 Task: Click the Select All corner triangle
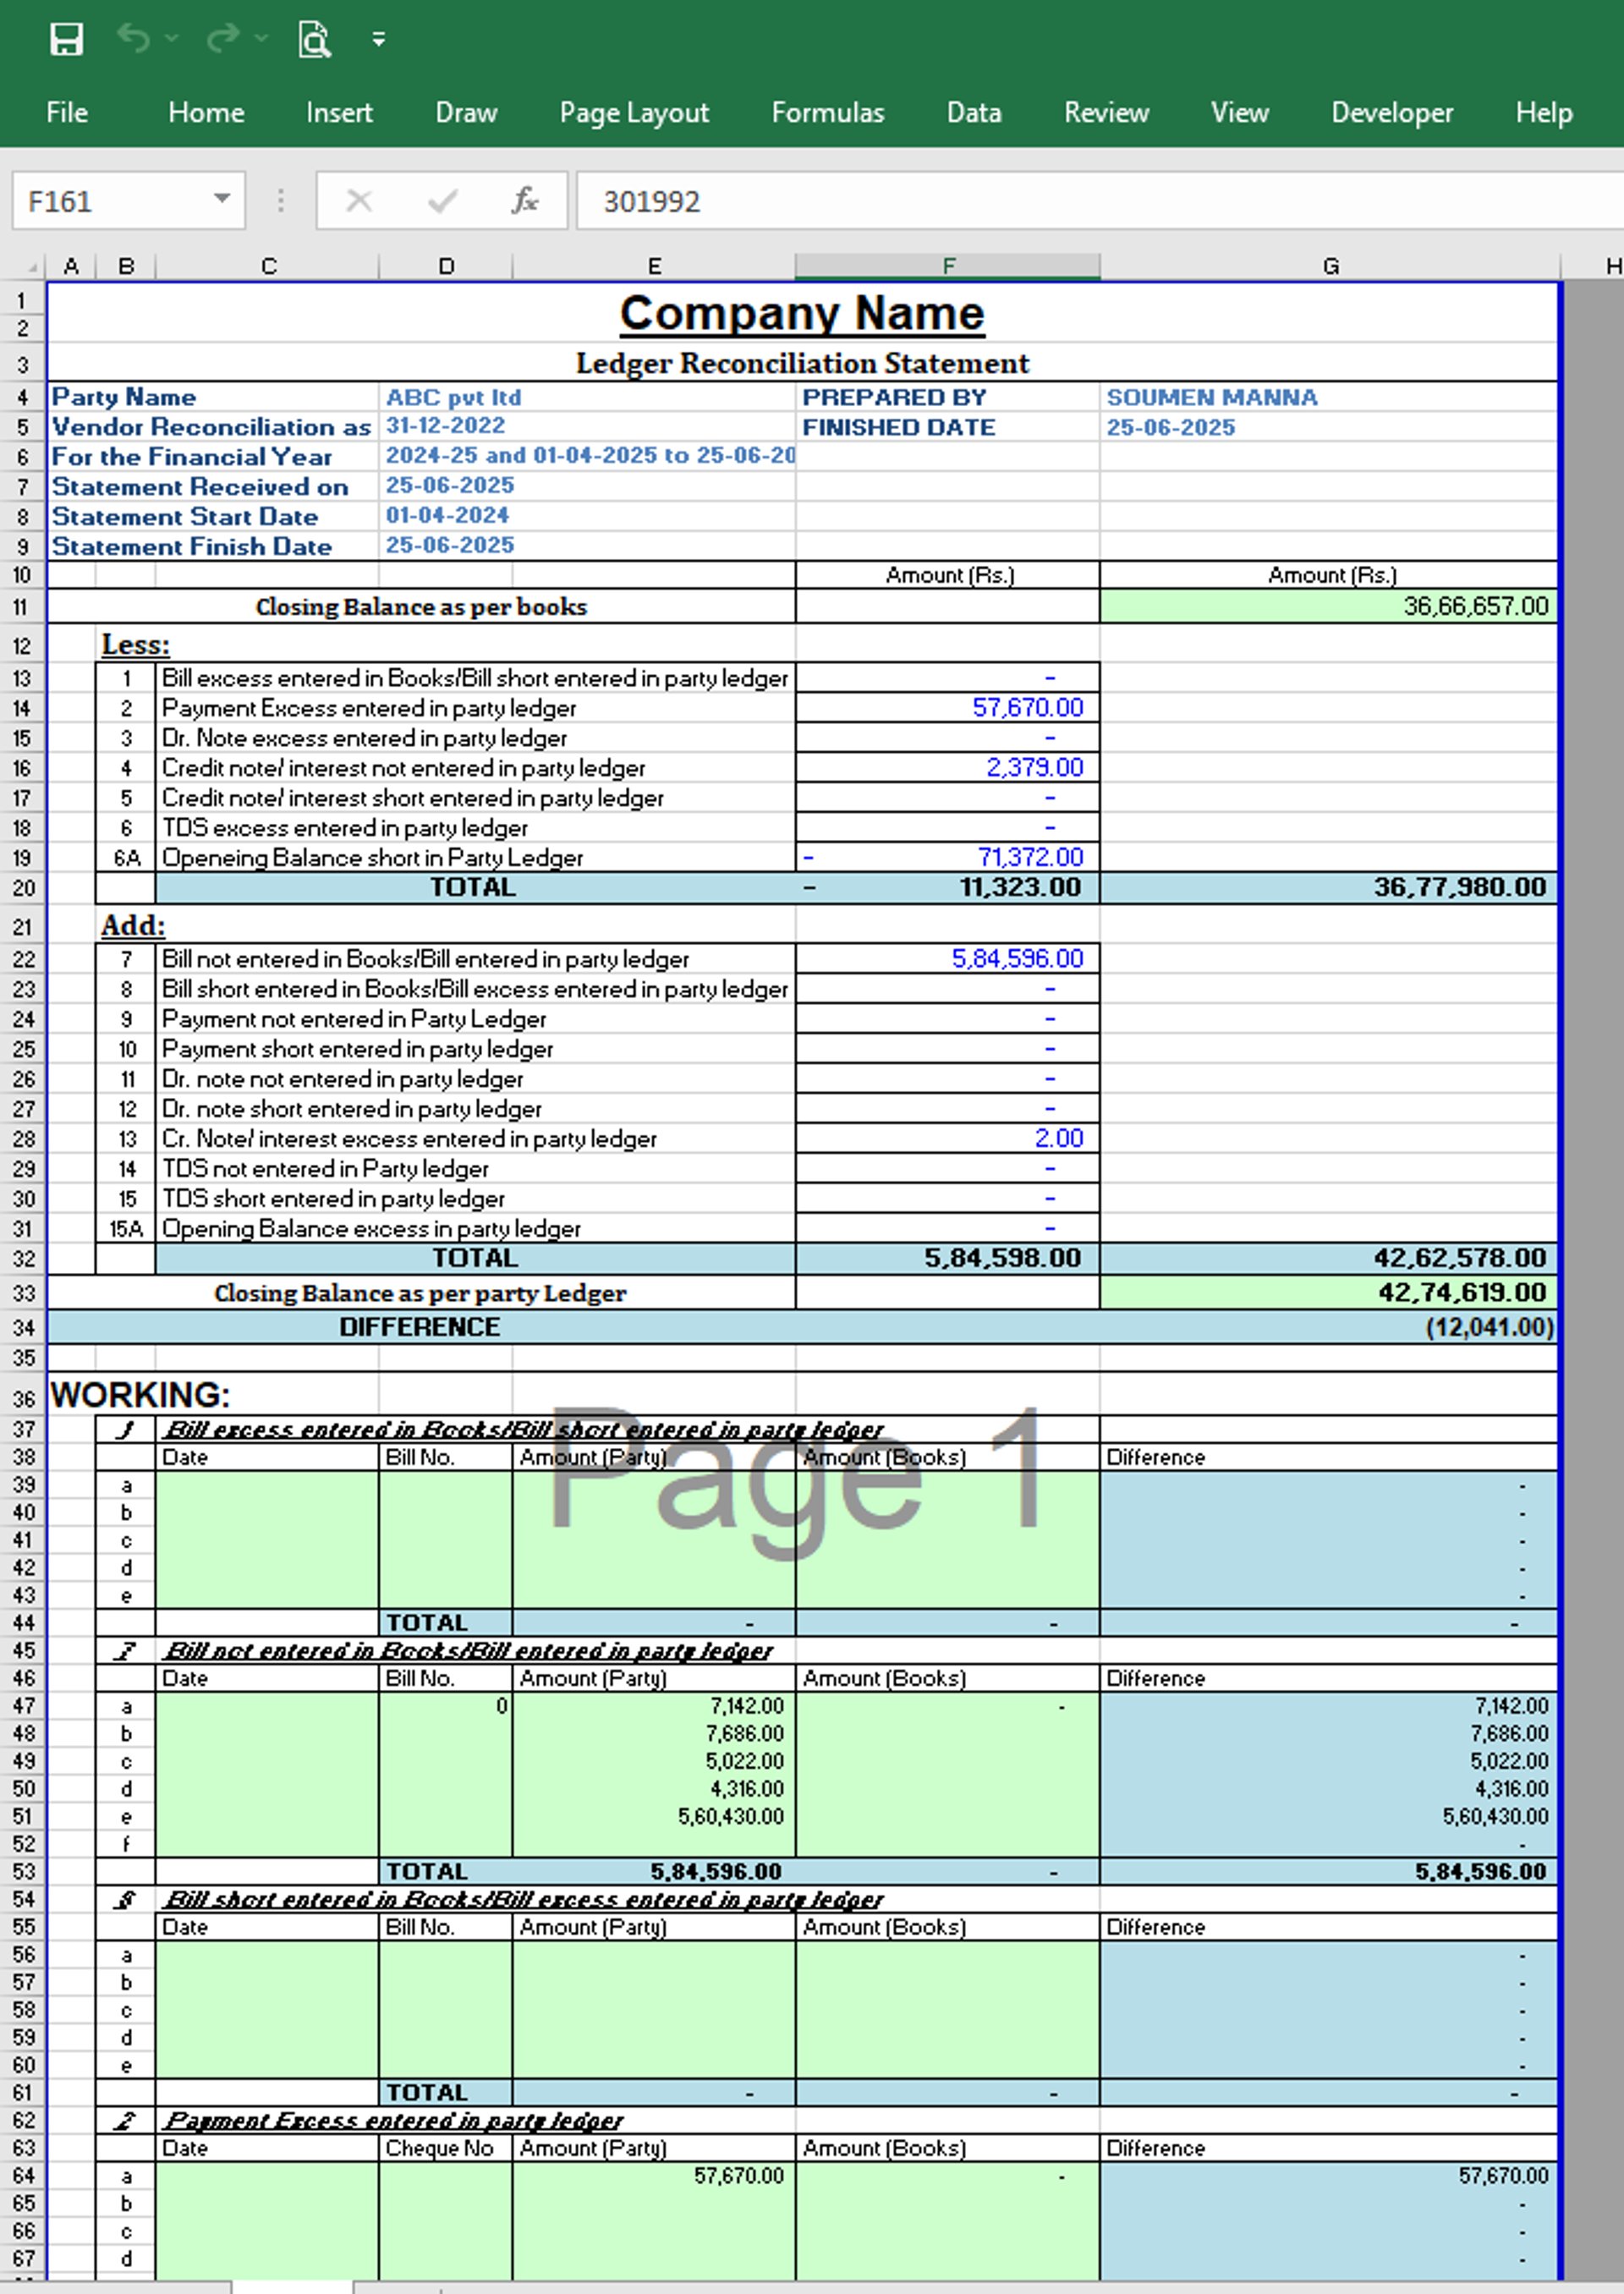(x=32, y=267)
